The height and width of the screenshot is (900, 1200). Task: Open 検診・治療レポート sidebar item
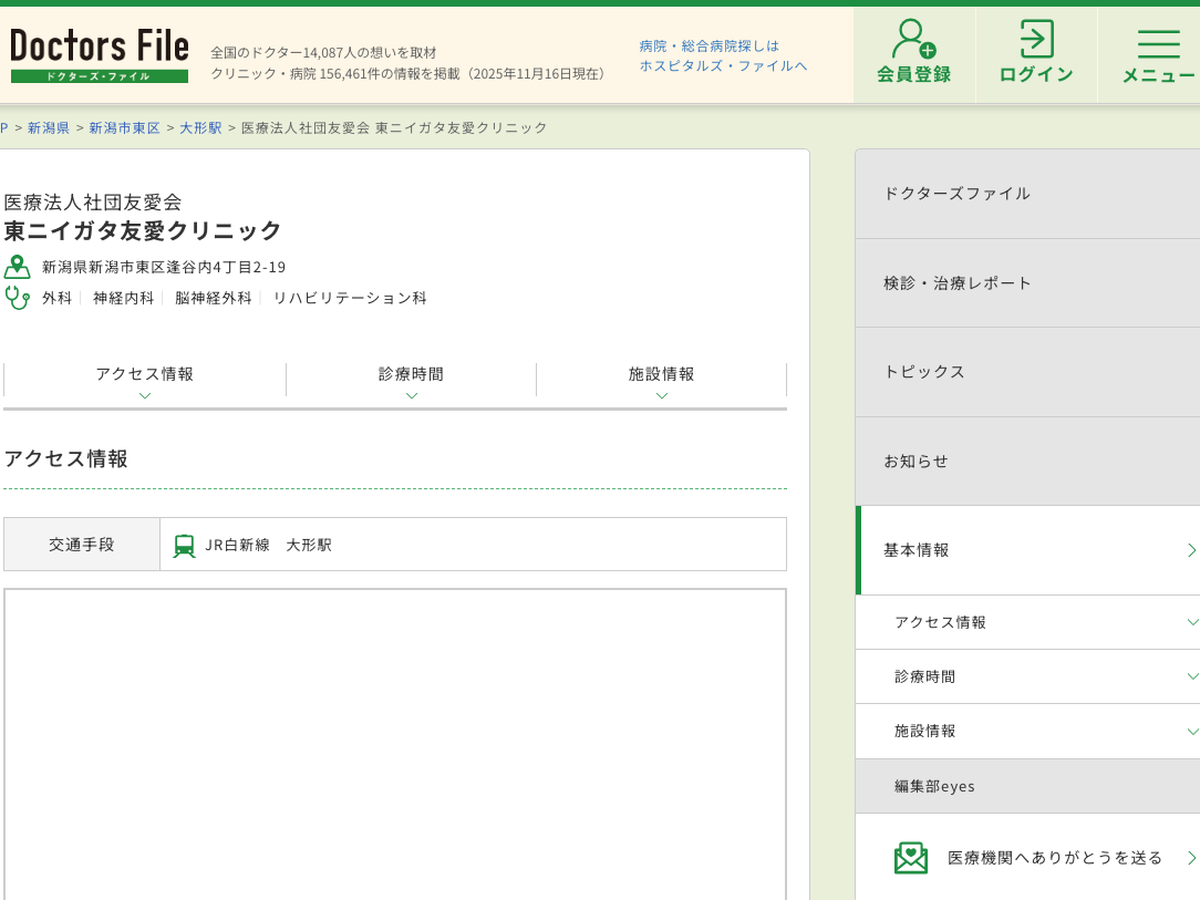1027,283
